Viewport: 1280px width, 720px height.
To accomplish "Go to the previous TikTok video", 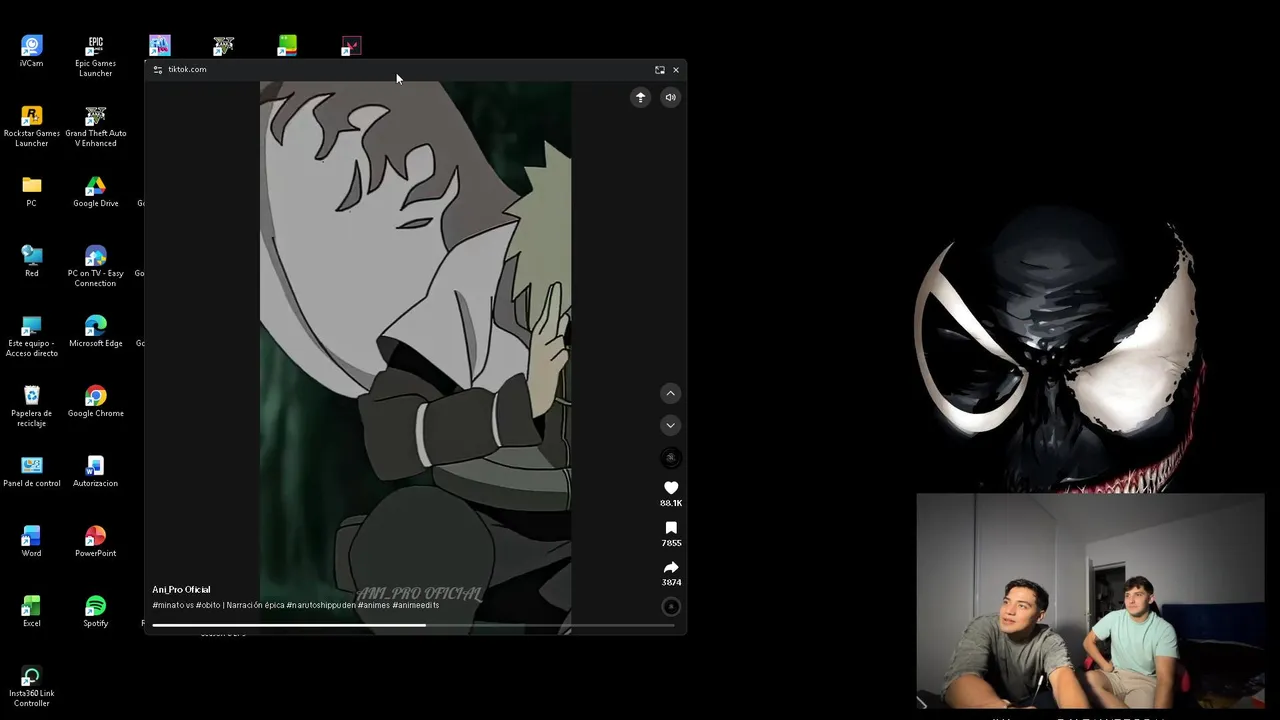I will tap(671, 394).
